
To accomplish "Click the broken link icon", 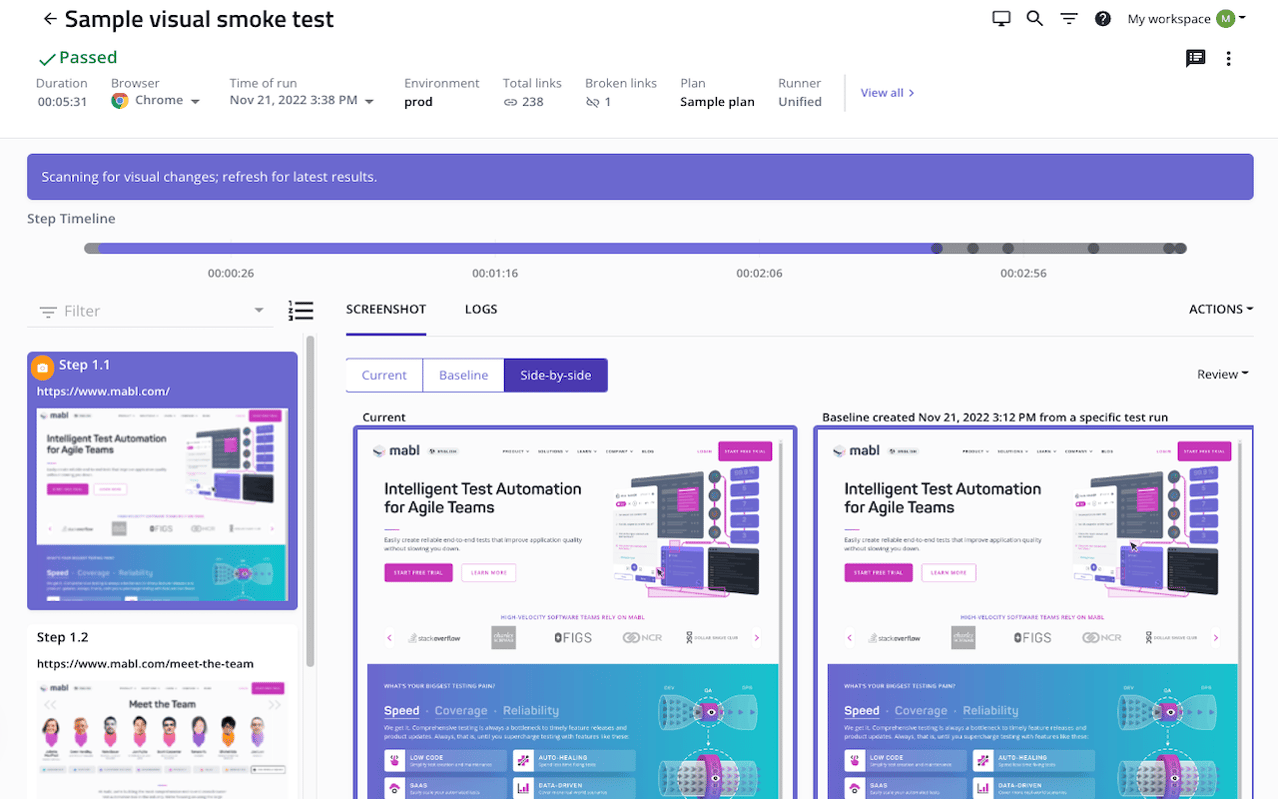I will 592,102.
